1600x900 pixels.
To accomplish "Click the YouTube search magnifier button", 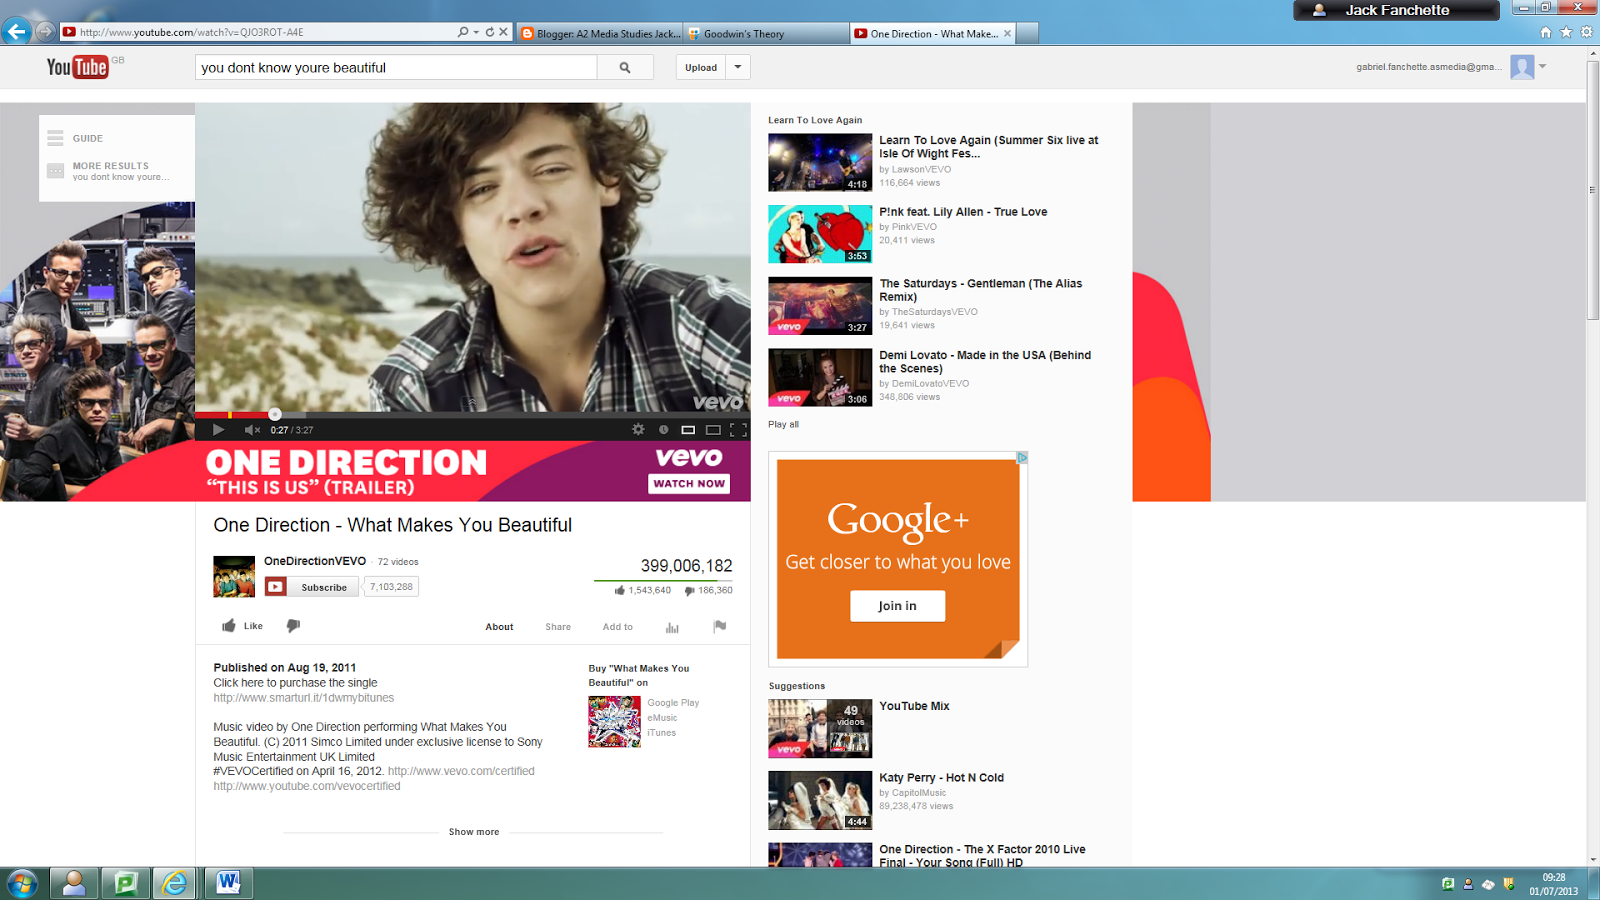I will (x=625, y=67).
